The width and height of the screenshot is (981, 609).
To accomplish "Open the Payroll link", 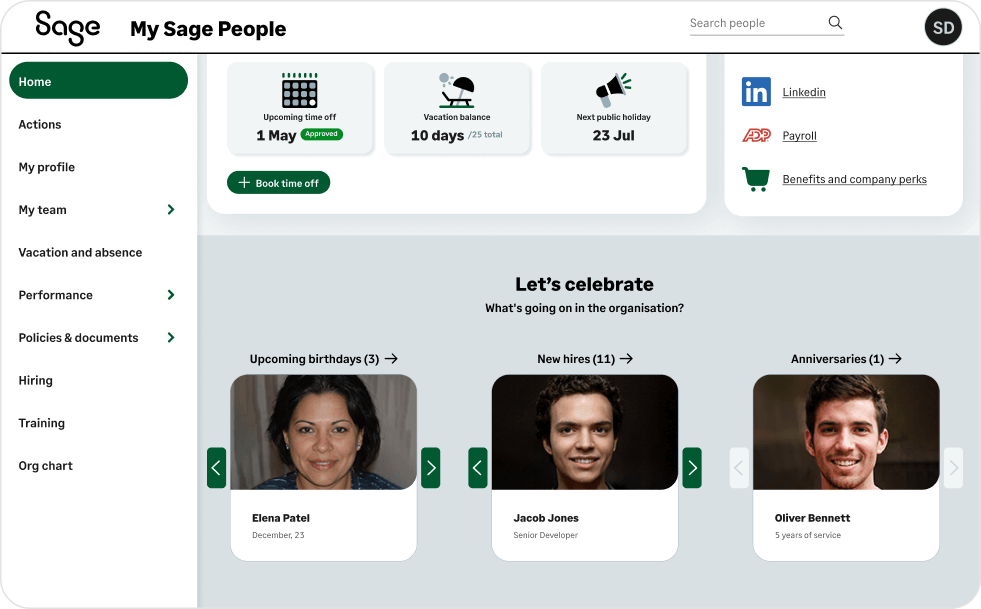I will (799, 134).
